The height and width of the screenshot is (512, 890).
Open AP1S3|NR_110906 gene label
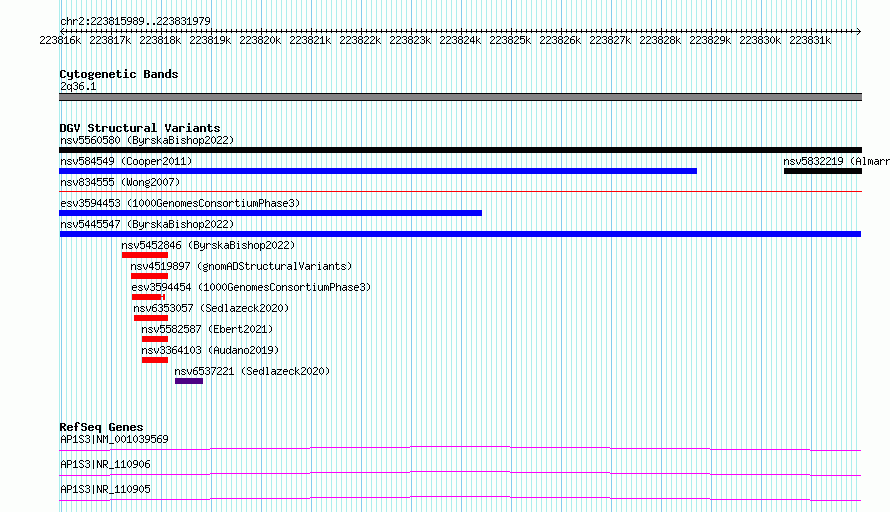click(105, 464)
